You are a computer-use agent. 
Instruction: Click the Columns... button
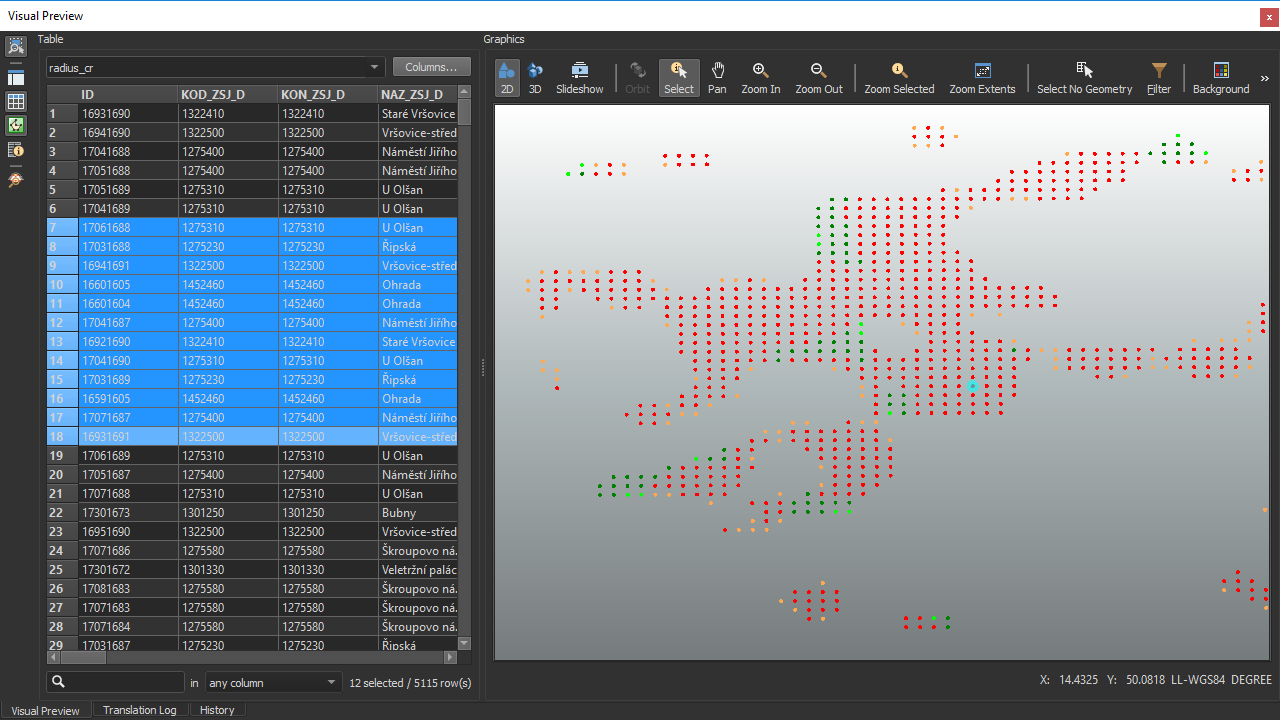coord(432,67)
